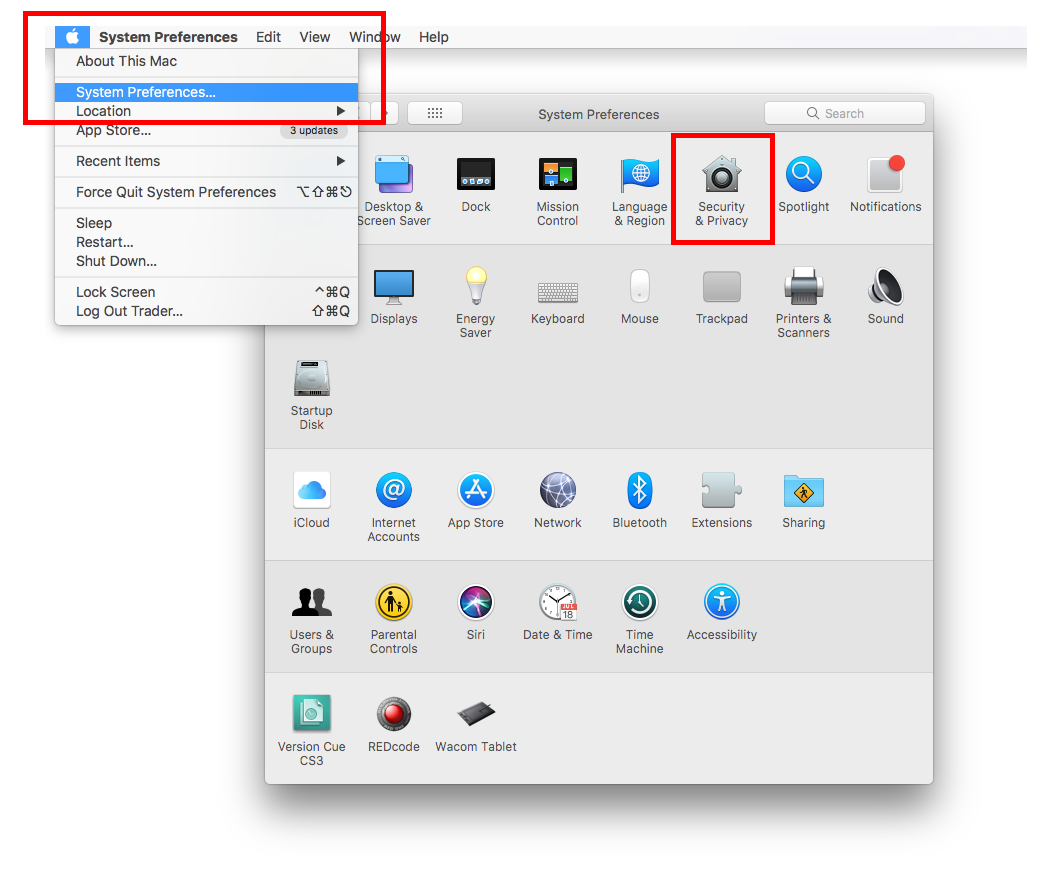Screen dimensions: 1056x883
Task: Open Parental Controls pane
Action: [394, 619]
